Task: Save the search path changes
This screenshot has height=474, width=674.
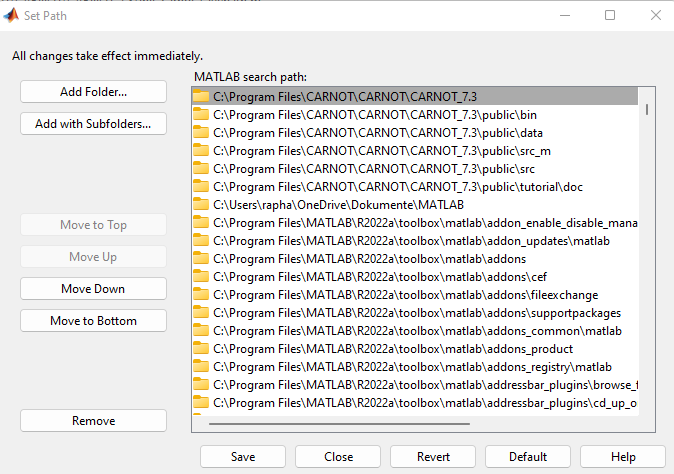Action: (x=242, y=457)
